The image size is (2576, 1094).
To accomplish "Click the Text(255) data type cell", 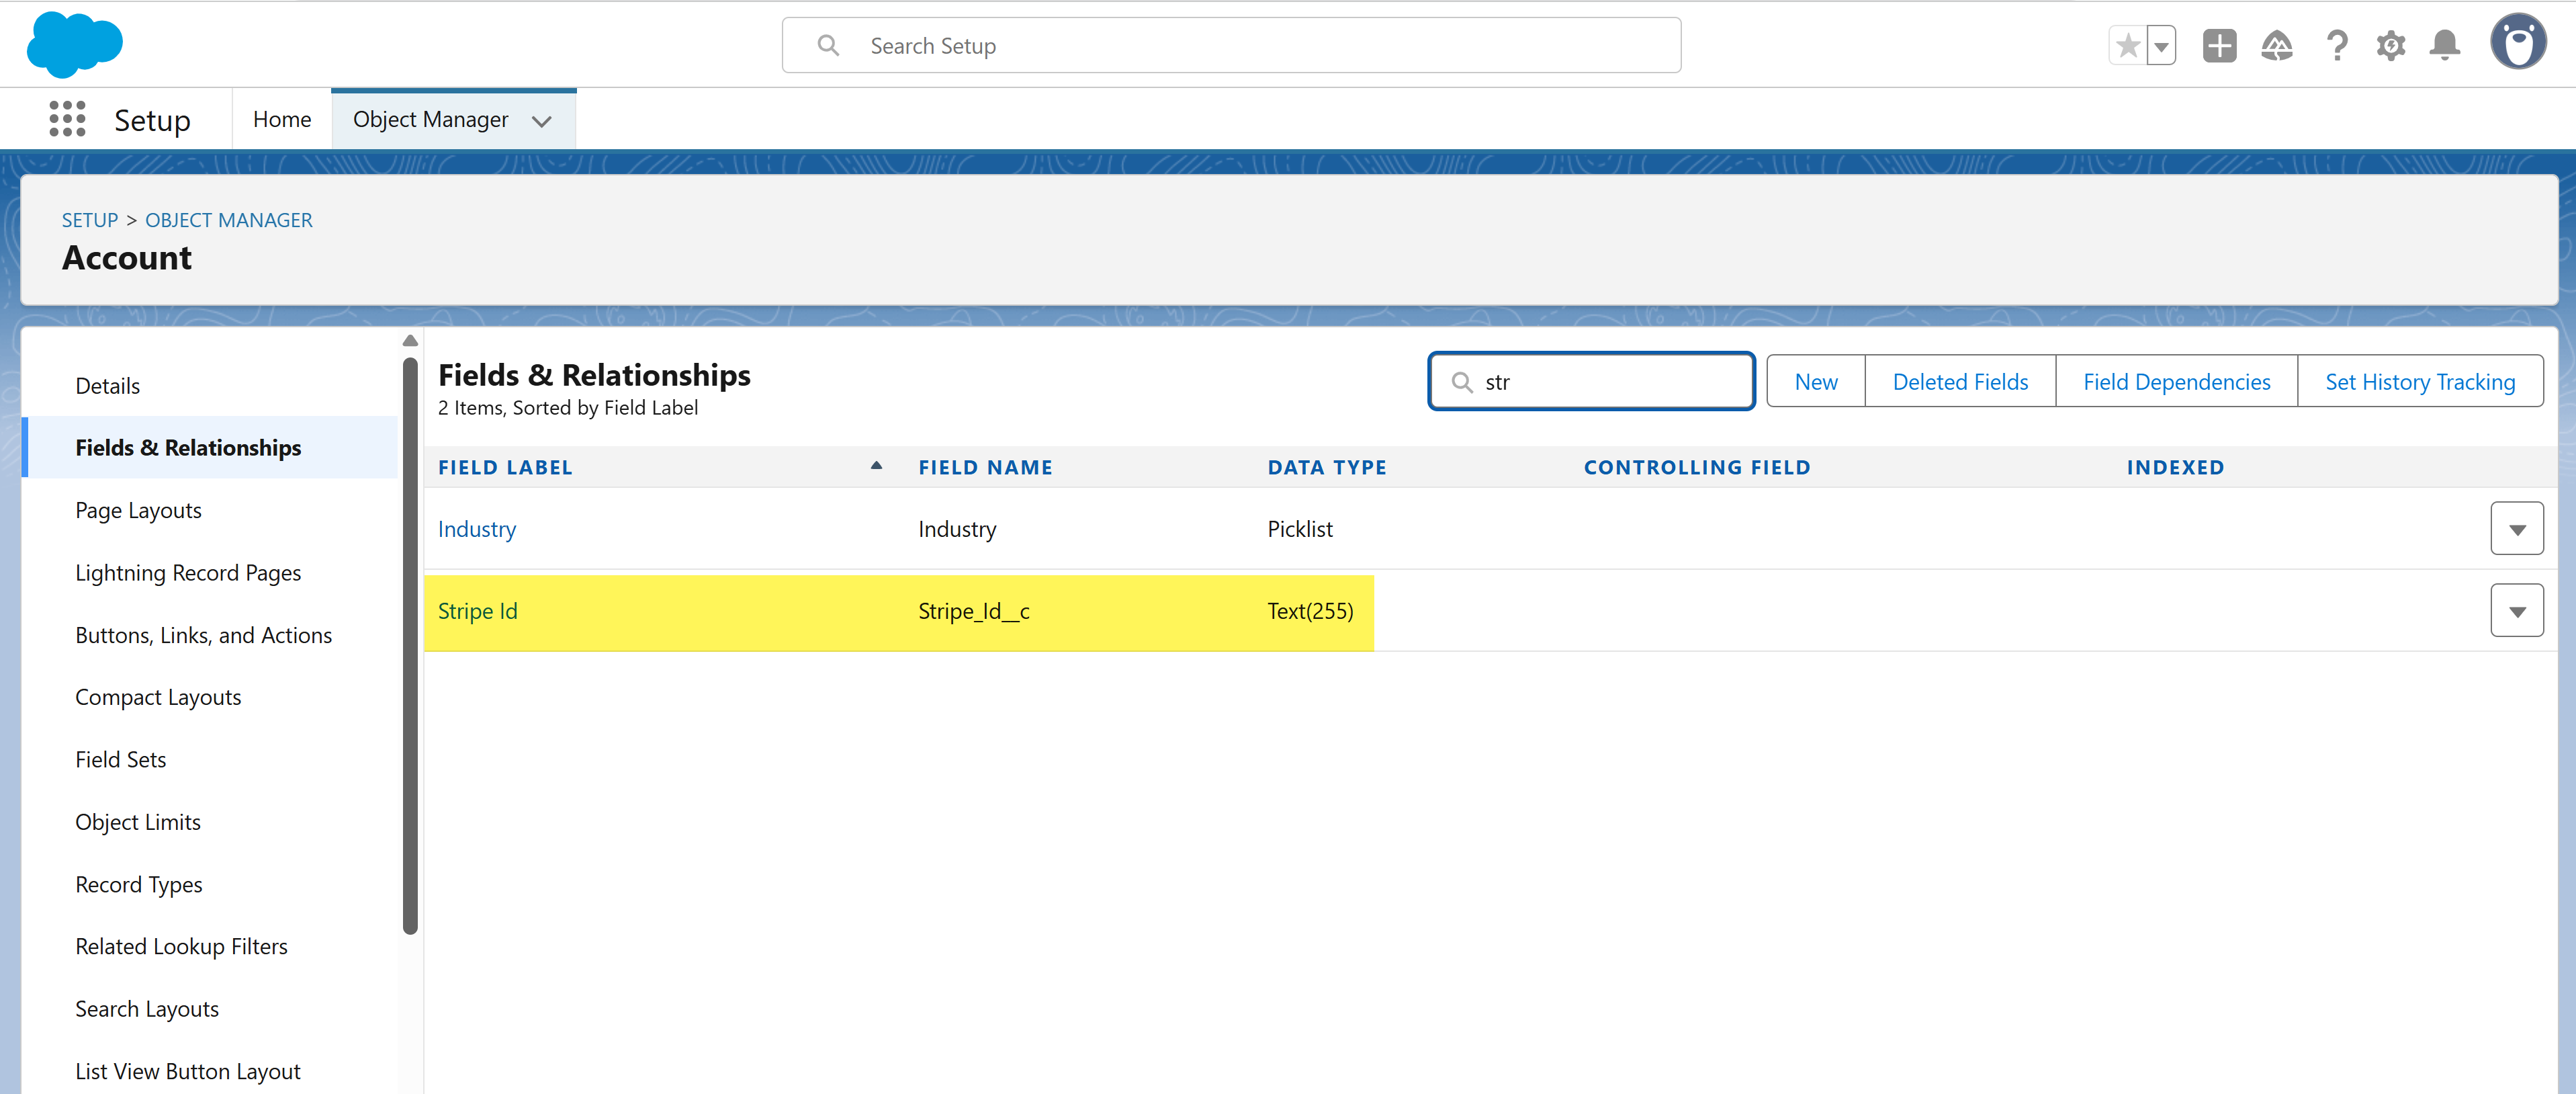I will coord(1310,611).
